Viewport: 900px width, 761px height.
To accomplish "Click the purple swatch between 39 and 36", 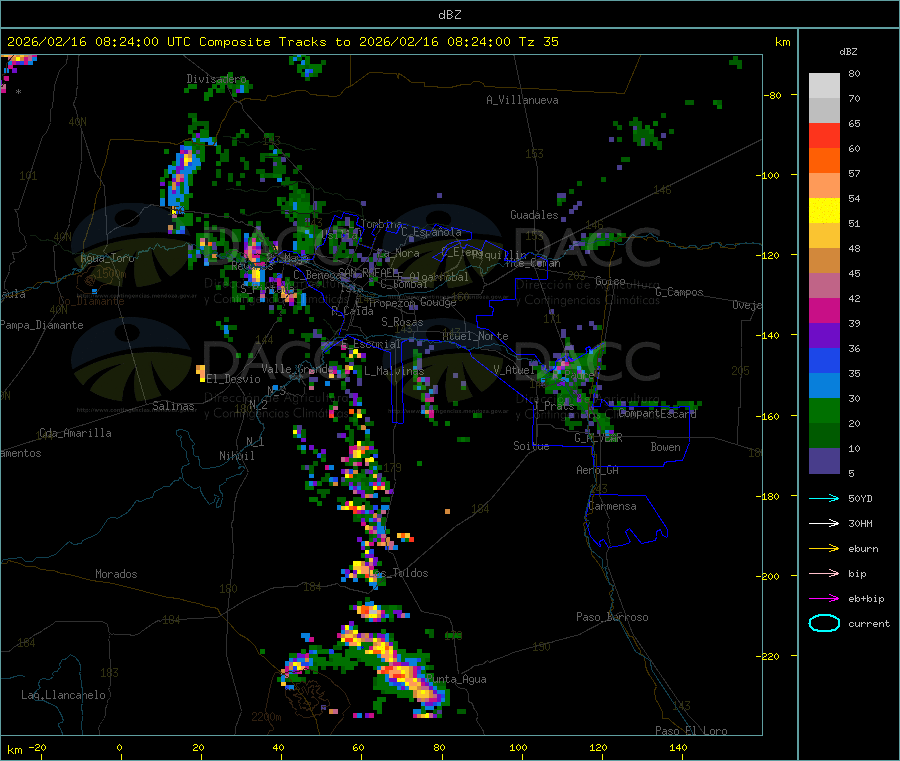I will [x=824, y=336].
